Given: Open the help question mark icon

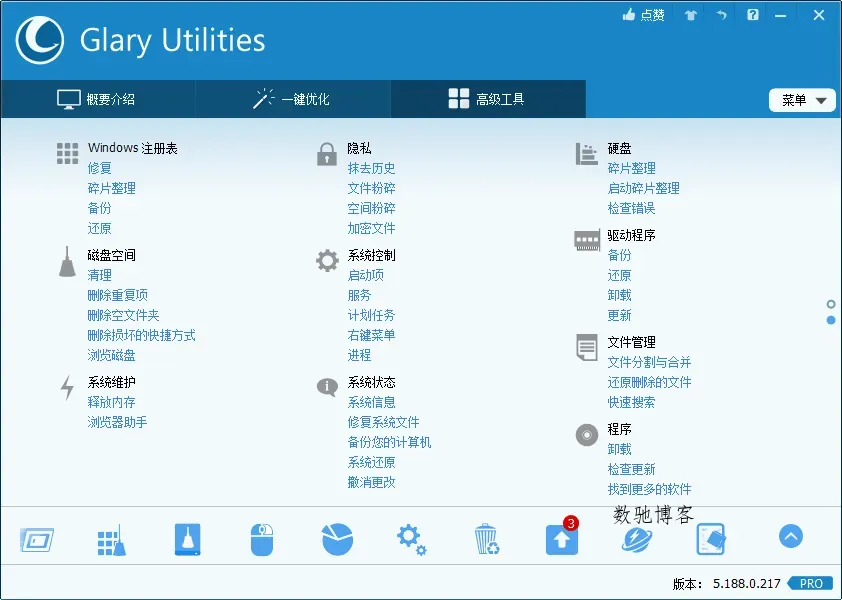Looking at the screenshot, I should [753, 15].
